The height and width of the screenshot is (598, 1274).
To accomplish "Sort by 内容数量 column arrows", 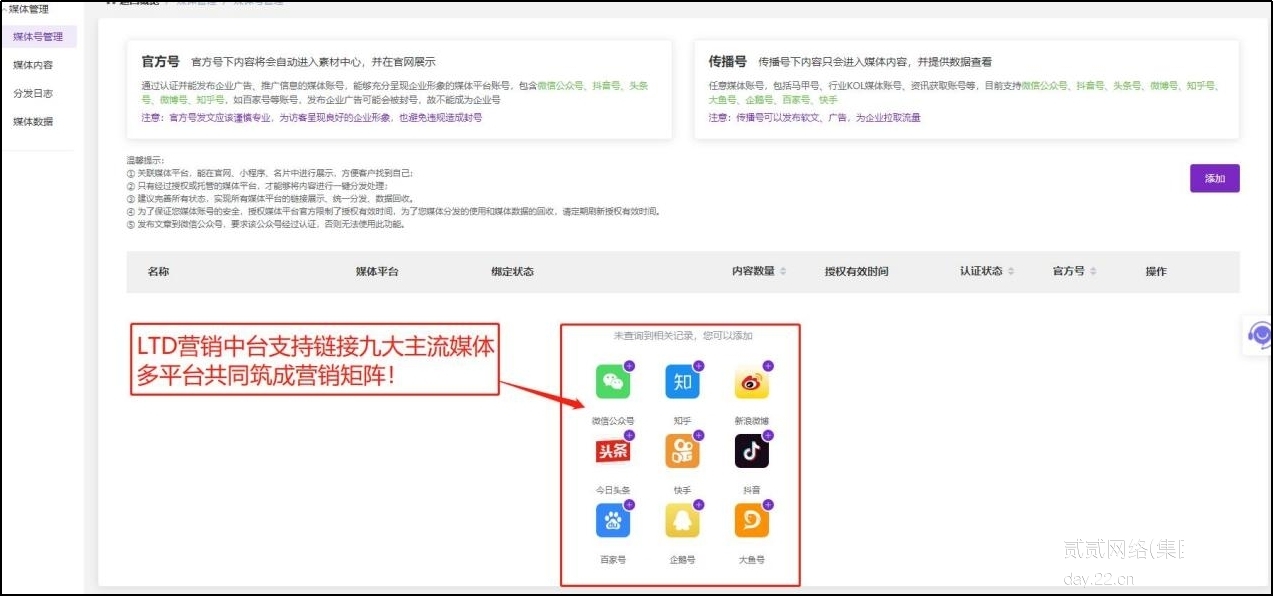I will (783, 272).
